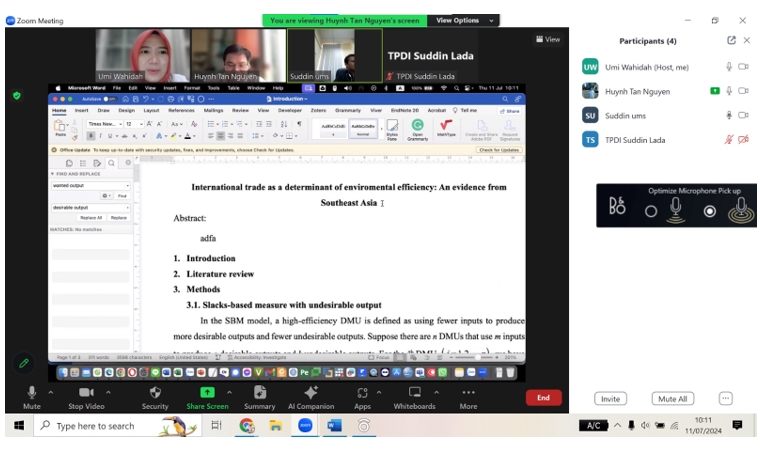Toggle Italic in shared Word ribbon
This screenshot has height=469, width=760.
coord(100,136)
